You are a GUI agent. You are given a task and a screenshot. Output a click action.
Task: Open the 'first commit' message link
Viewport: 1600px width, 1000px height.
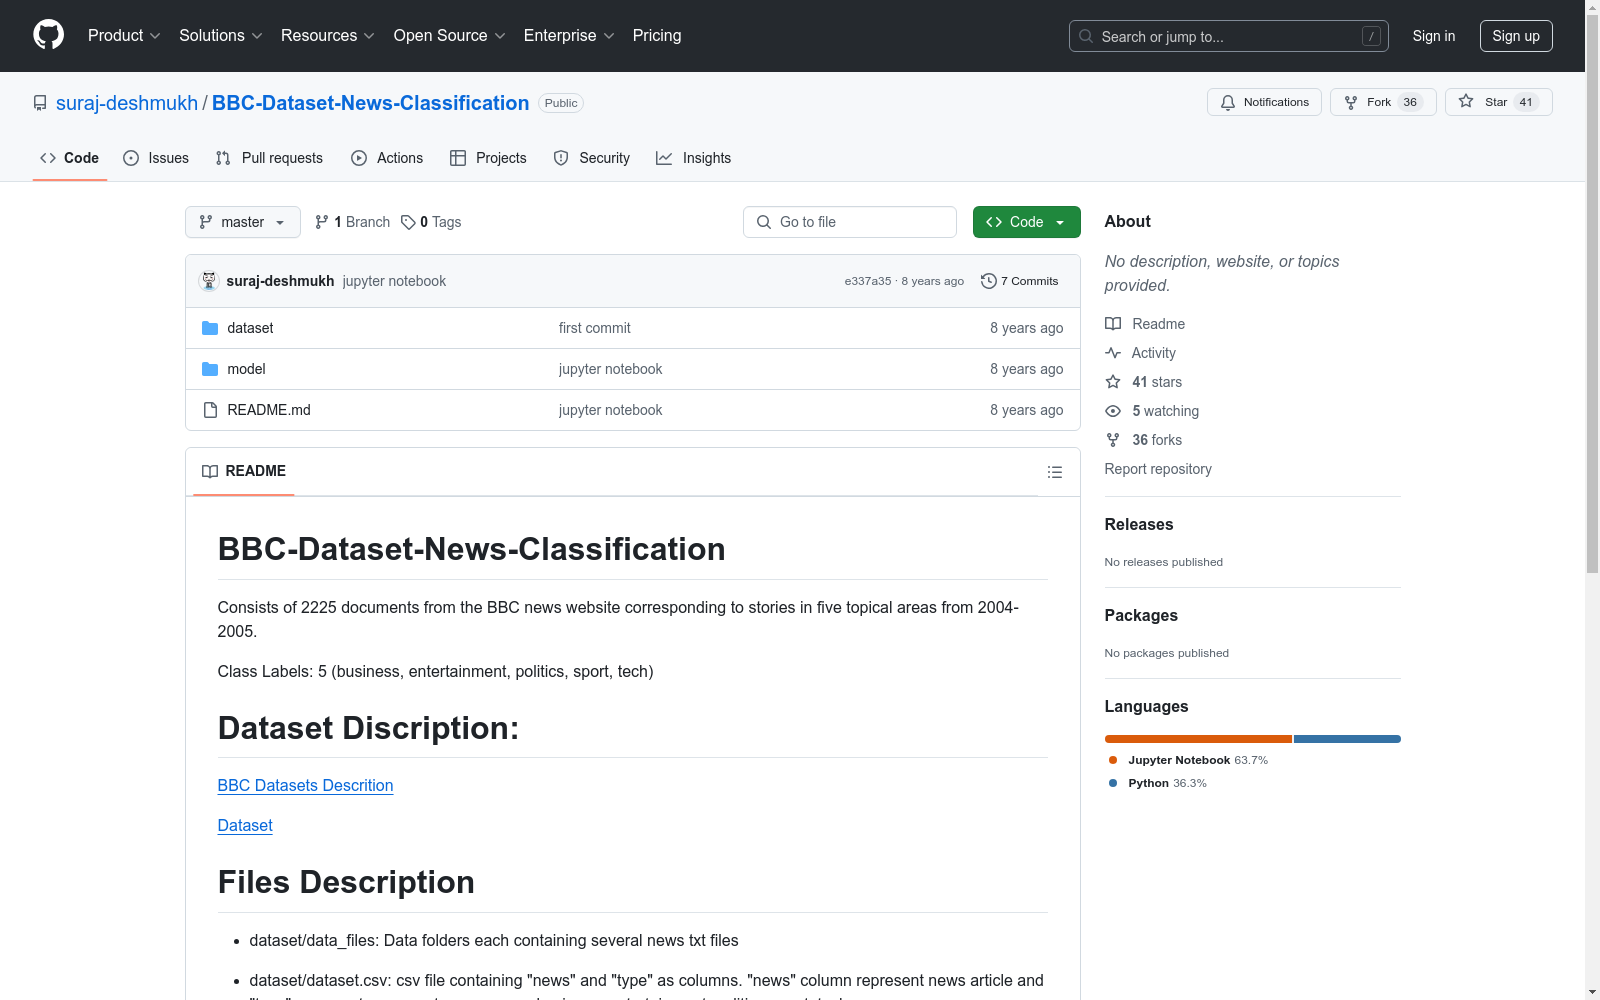point(595,328)
